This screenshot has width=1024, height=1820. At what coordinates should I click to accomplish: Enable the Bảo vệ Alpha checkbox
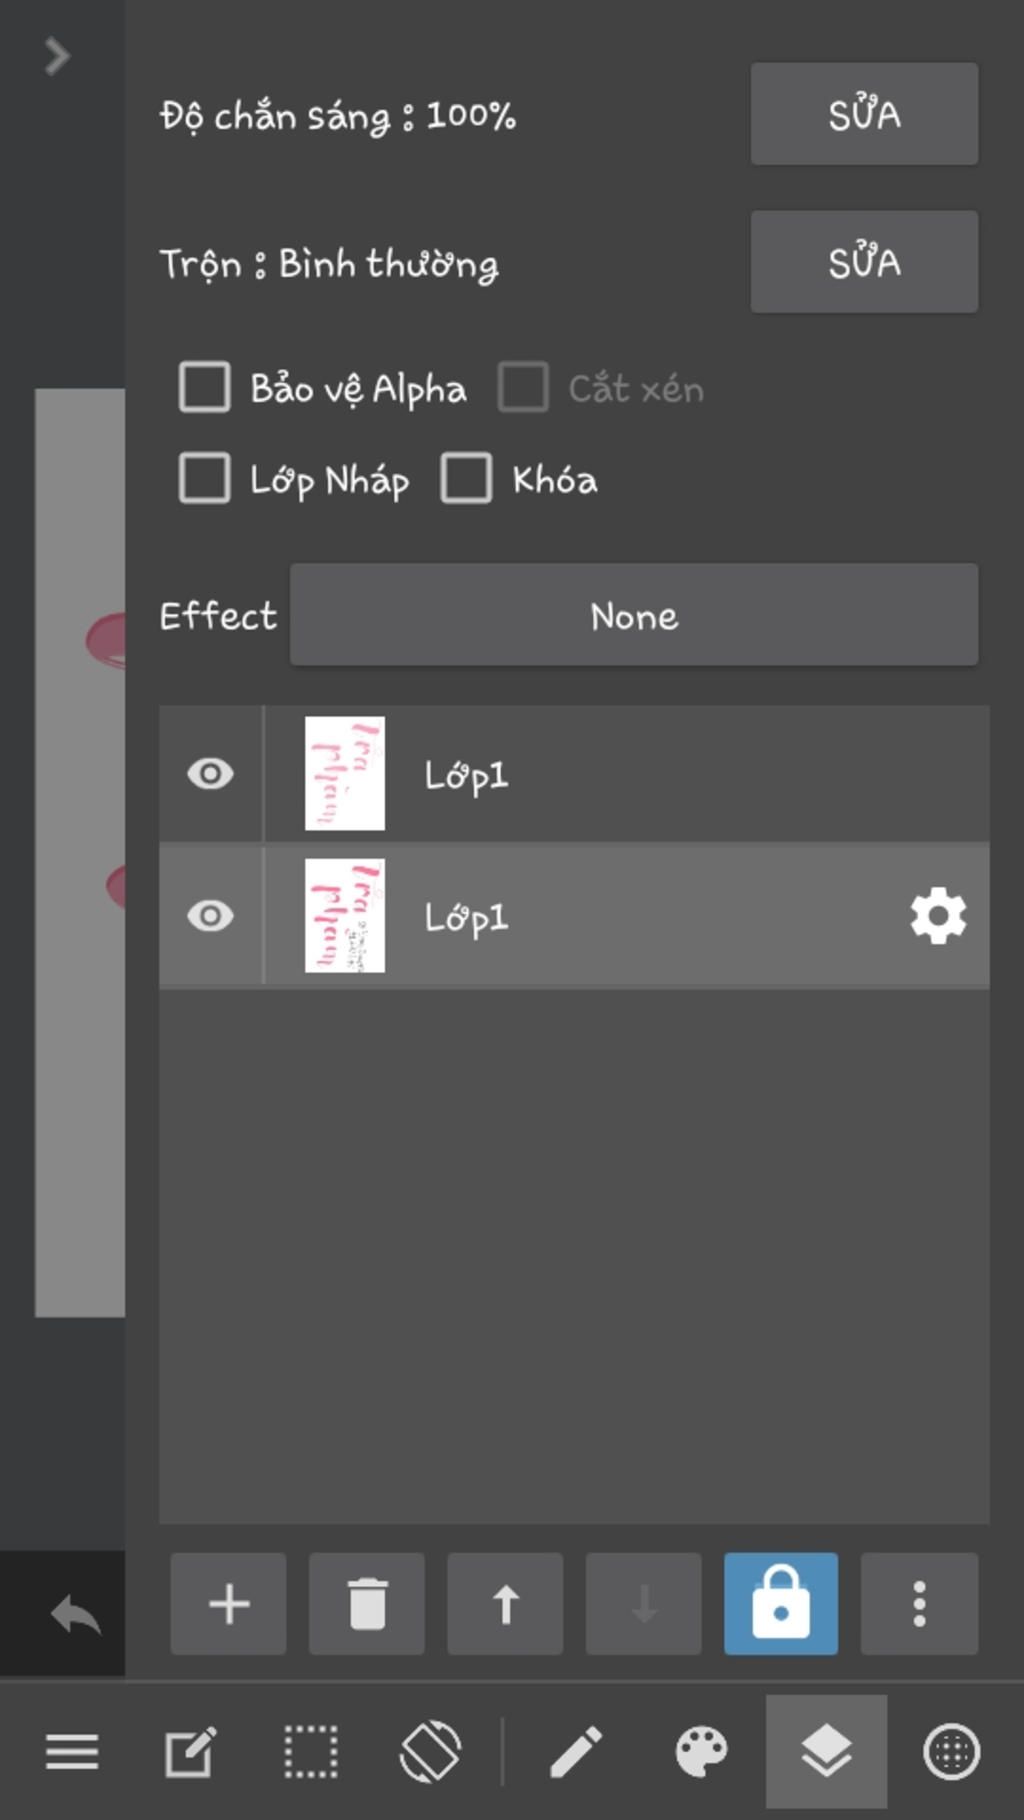click(205, 387)
